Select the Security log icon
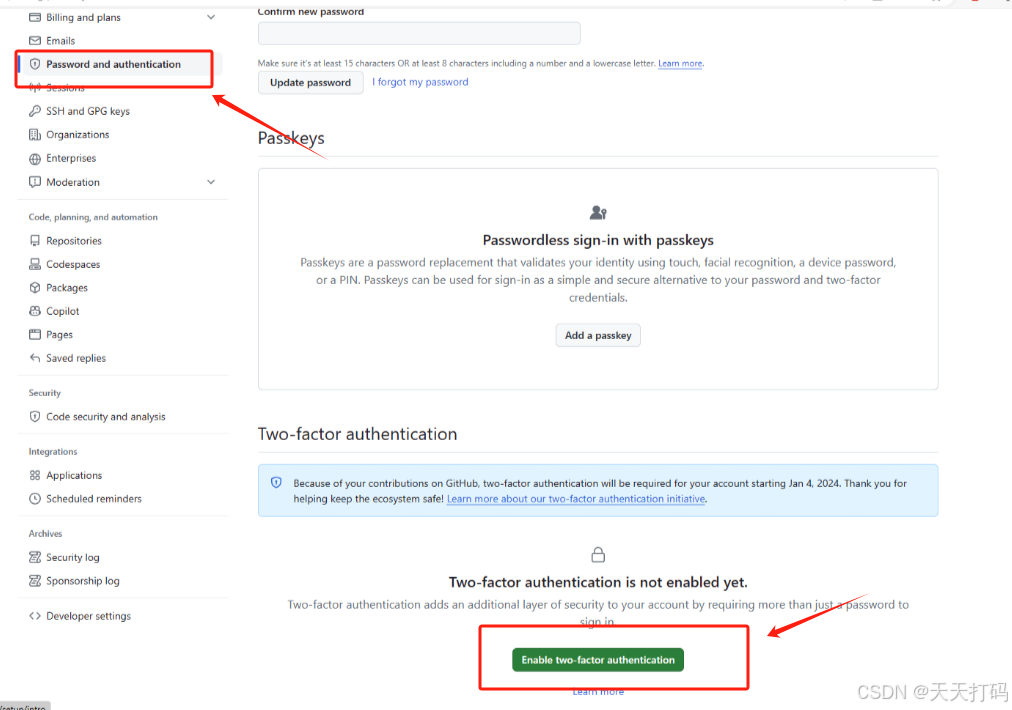1012x710 pixels. 33,557
